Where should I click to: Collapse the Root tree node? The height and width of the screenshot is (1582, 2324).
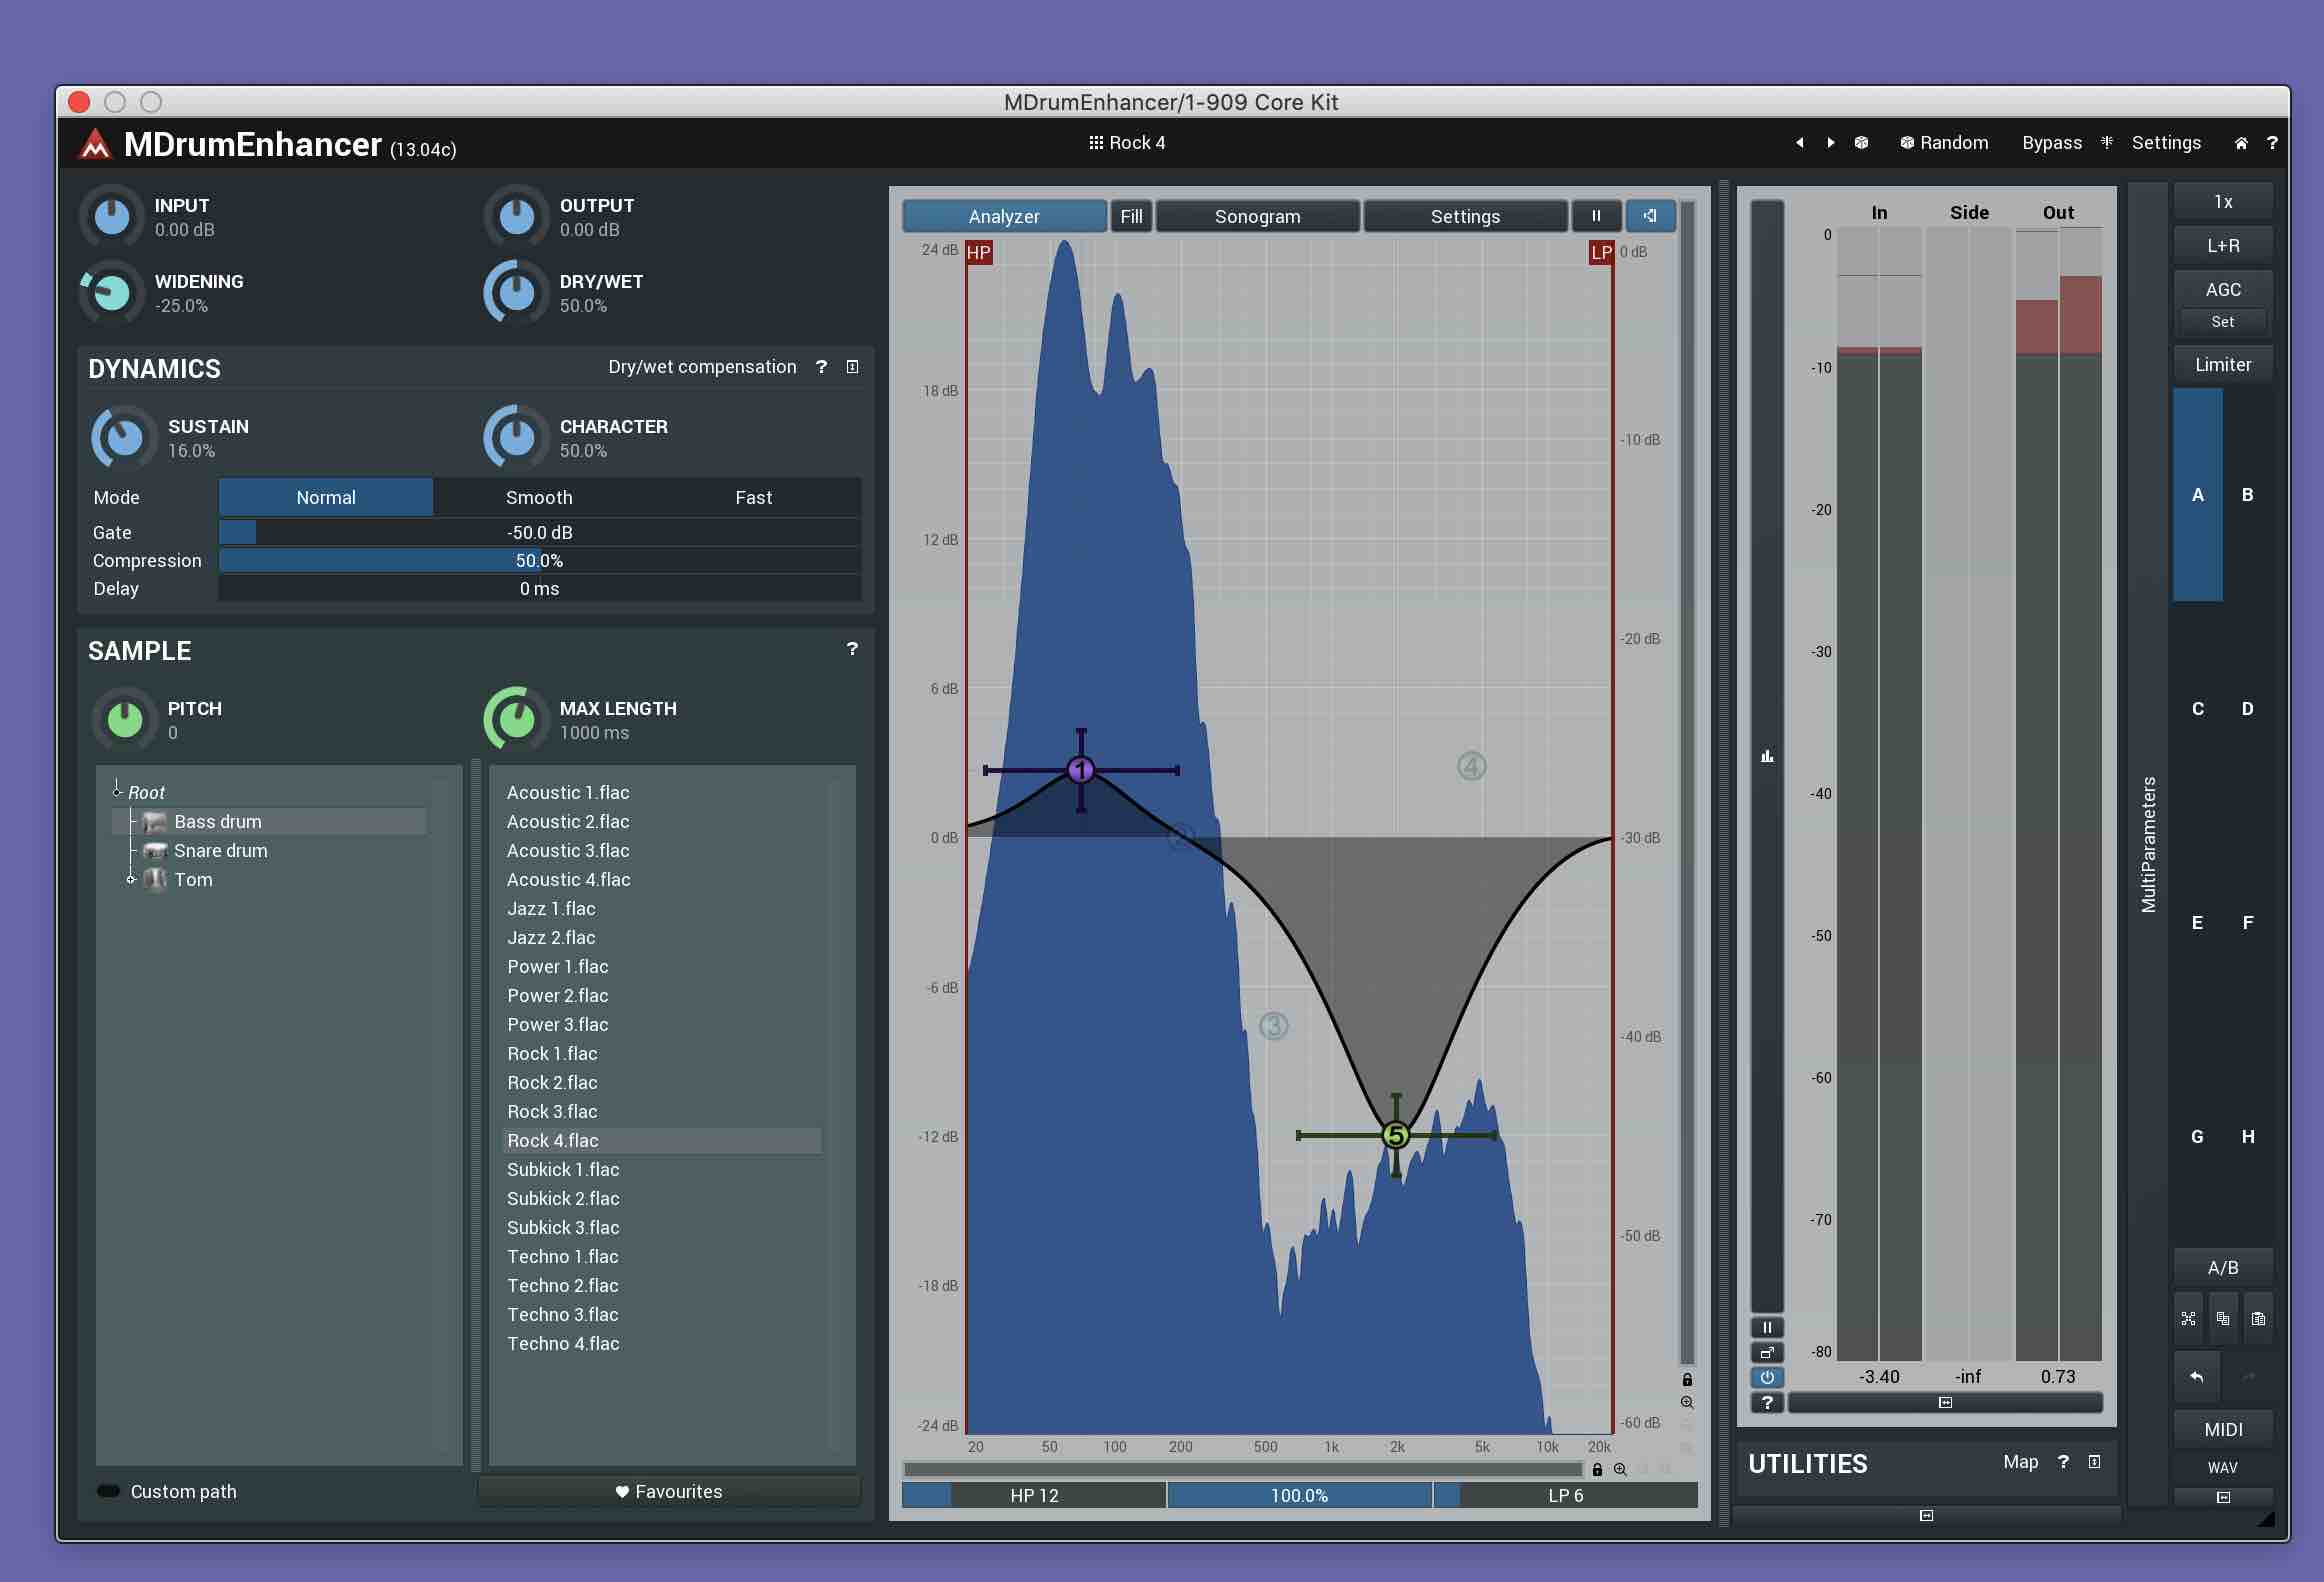coord(117,791)
